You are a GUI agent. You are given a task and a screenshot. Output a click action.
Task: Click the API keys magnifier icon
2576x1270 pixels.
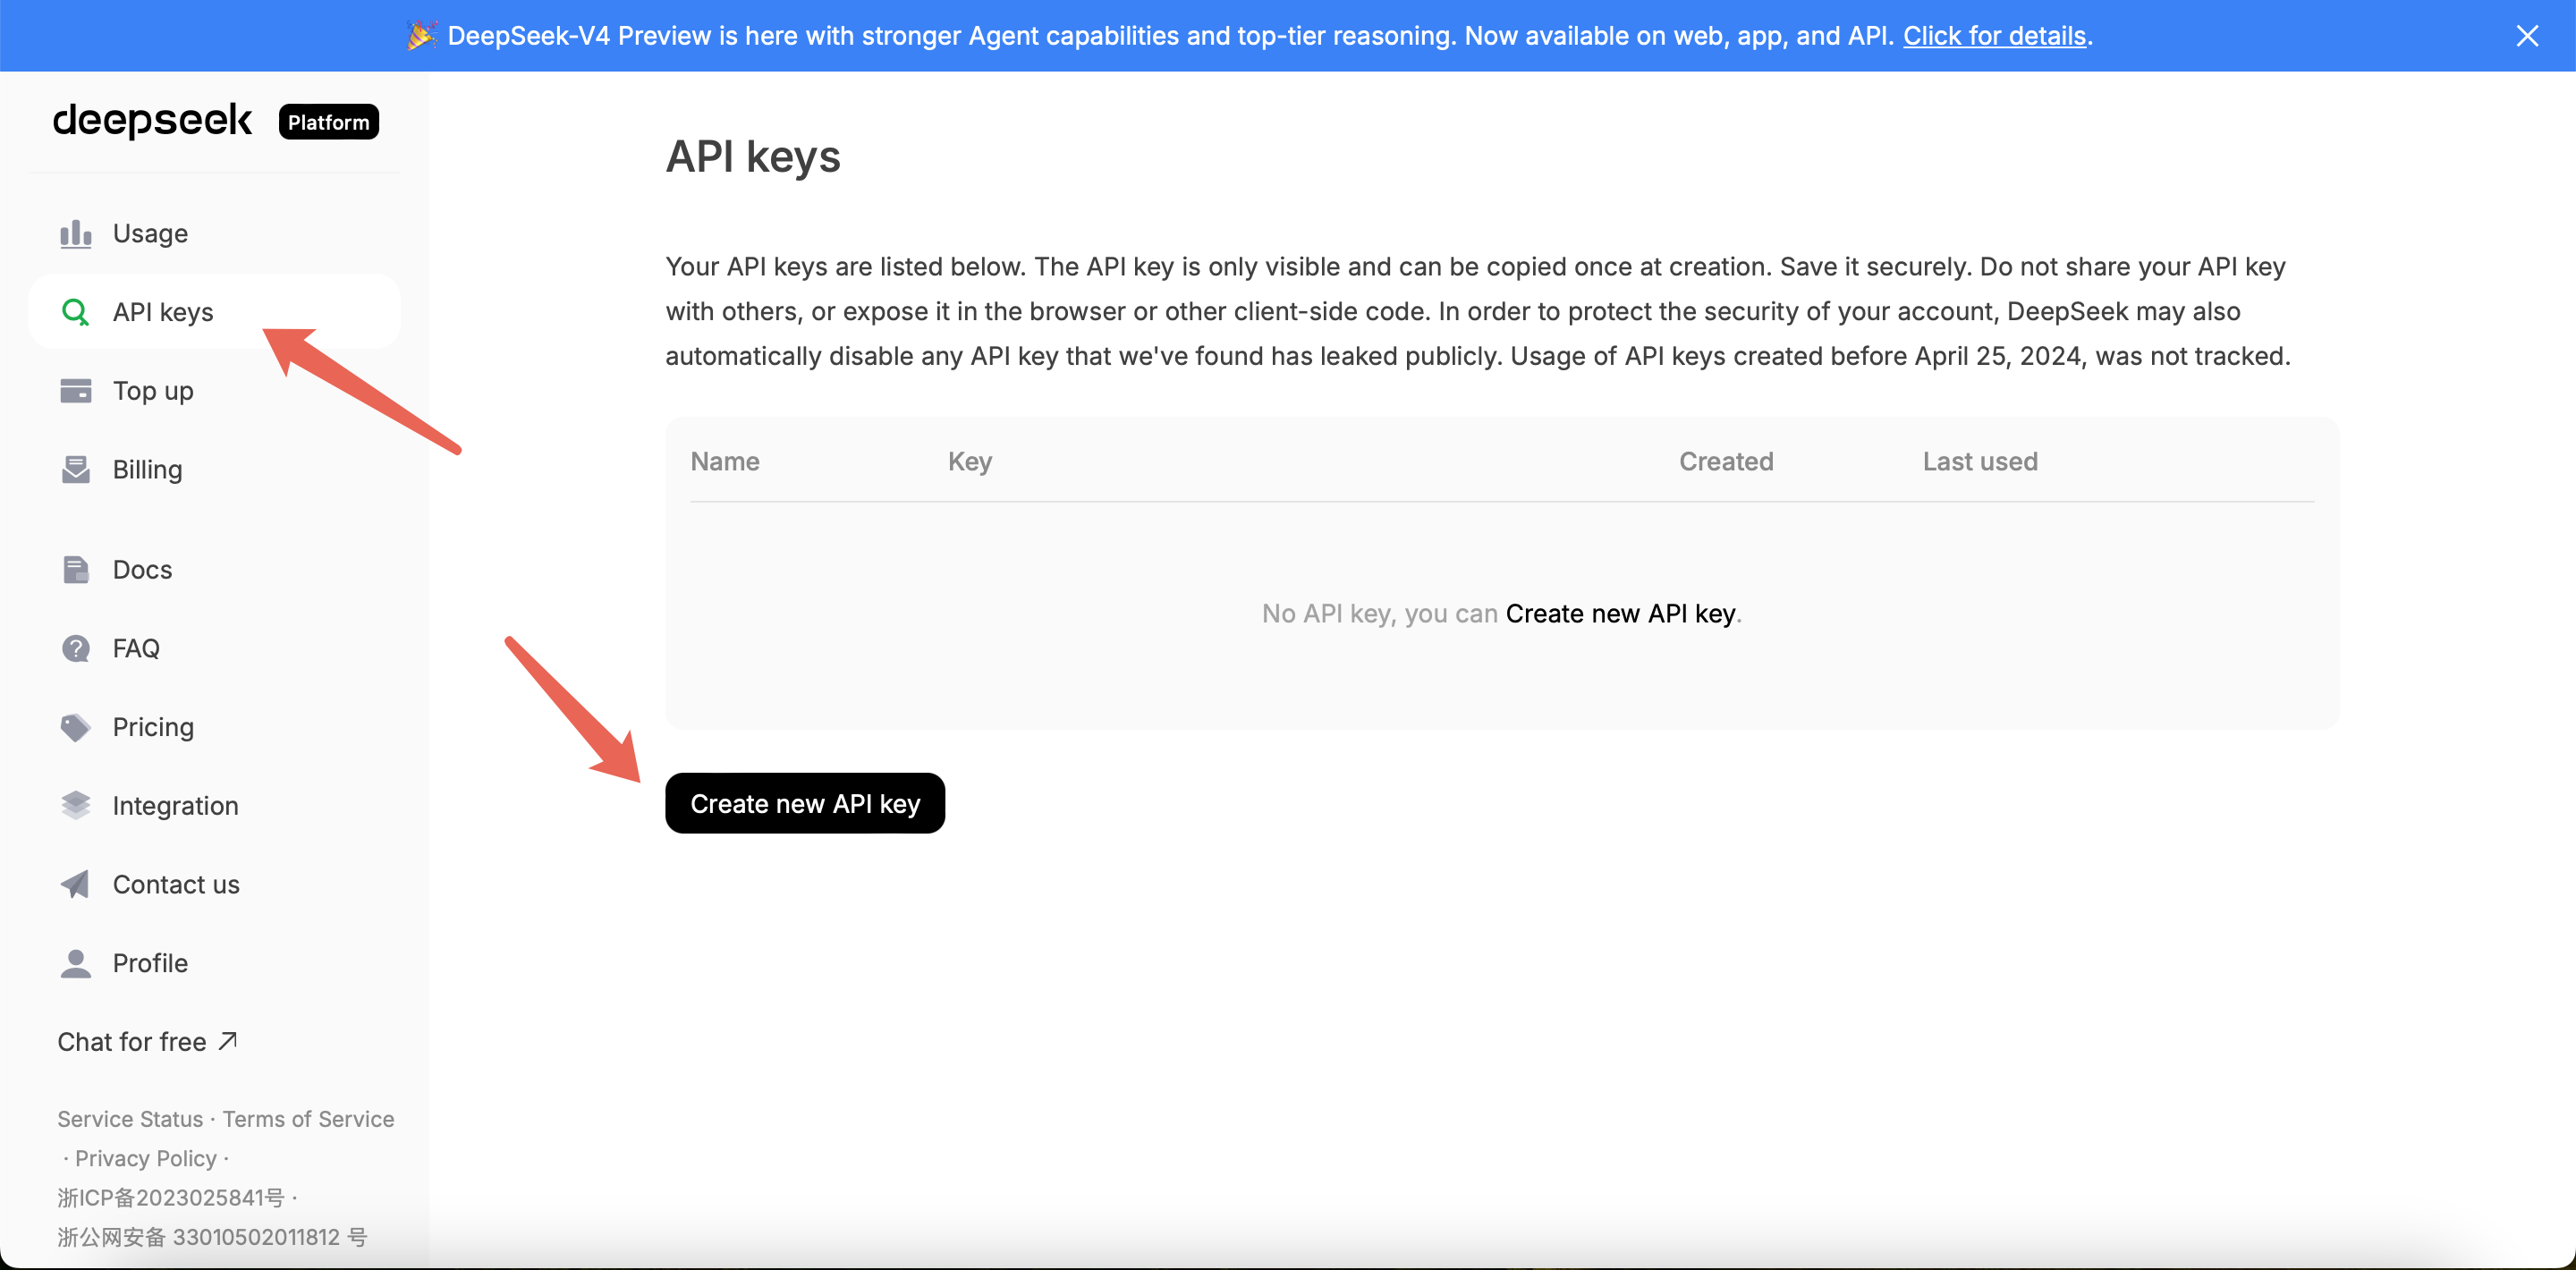76,312
